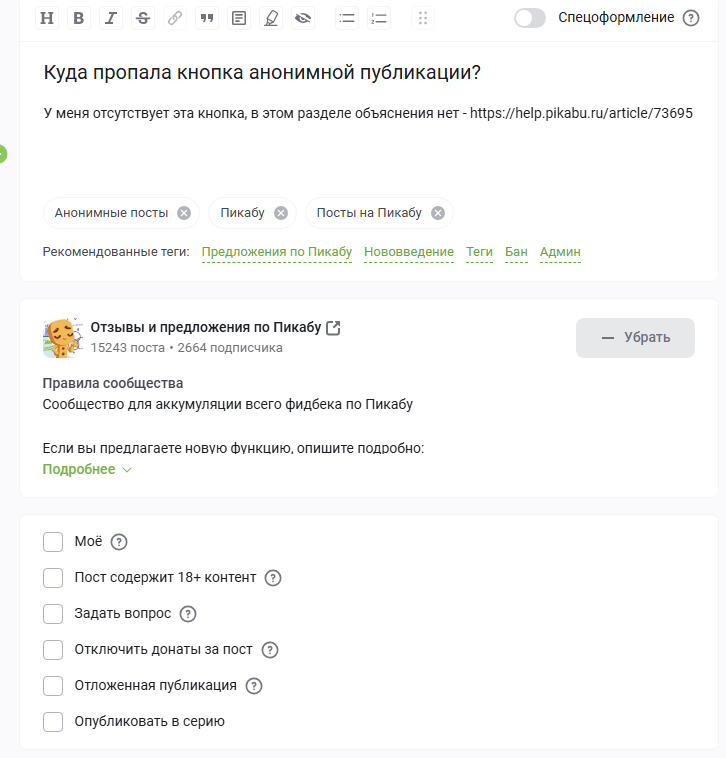Image resolution: width=726 pixels, height=758 pixels.
Task: Click the hidden spoiler eye icon
Action: pyautogui.click(x=303, y=18)
